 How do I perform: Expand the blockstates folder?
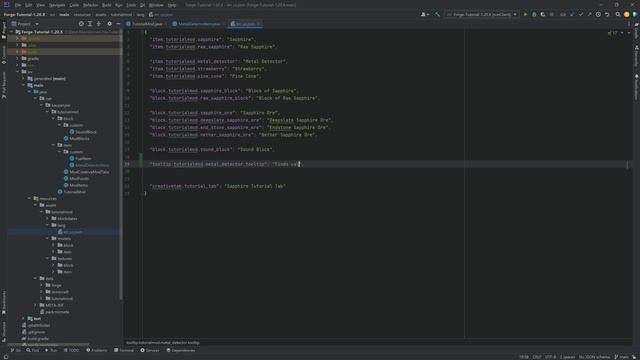47,218
